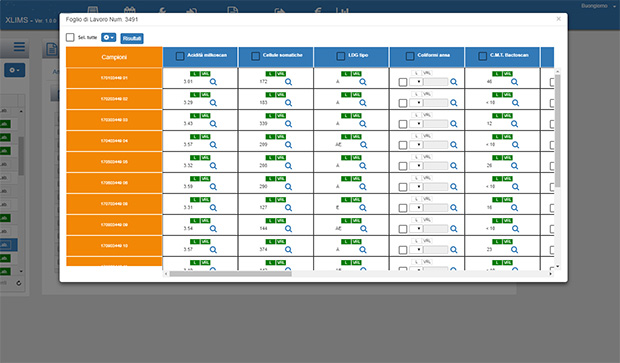Check the LDG tipo column checkbox
Viewport: 620px width, 363px height.
[340, 56]
